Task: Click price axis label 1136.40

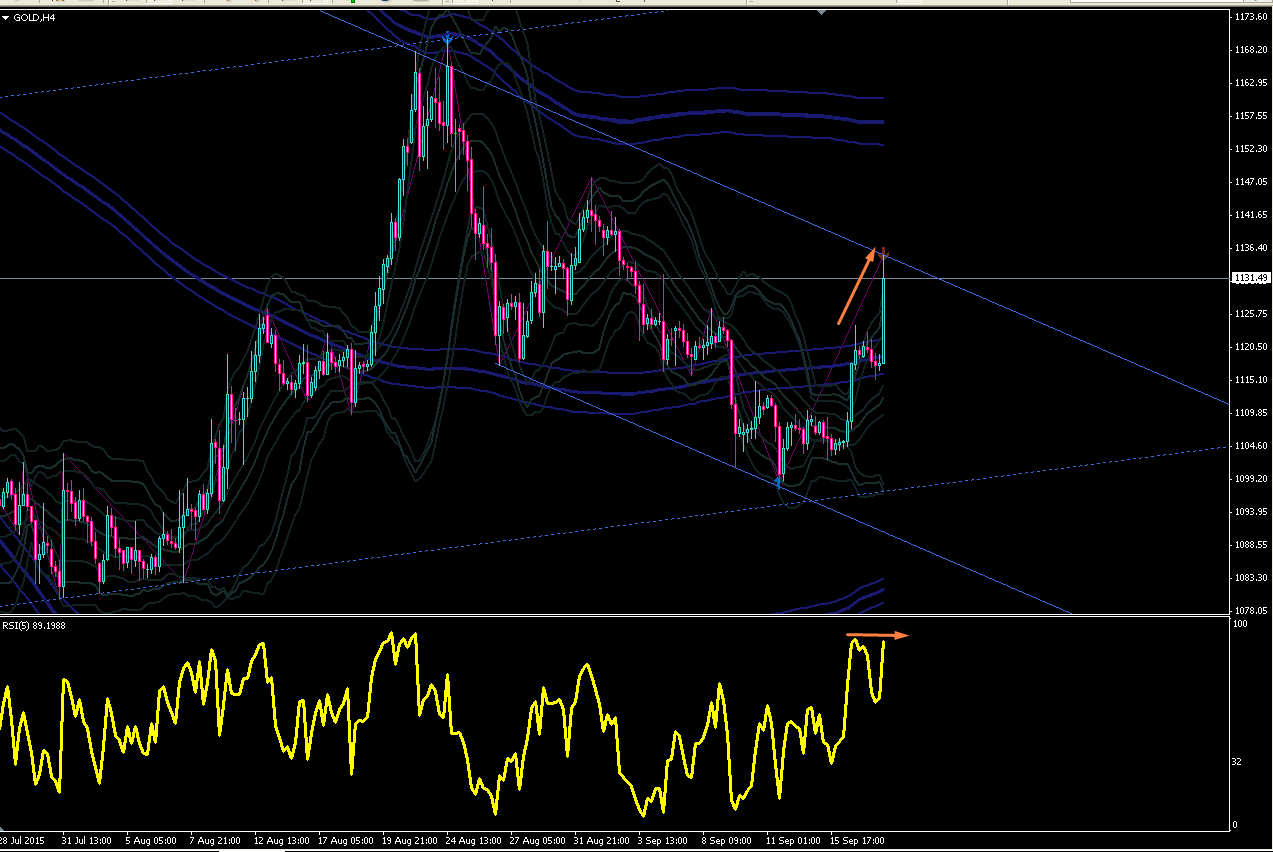Action: pyautogui.click(x=1251, y=248)
